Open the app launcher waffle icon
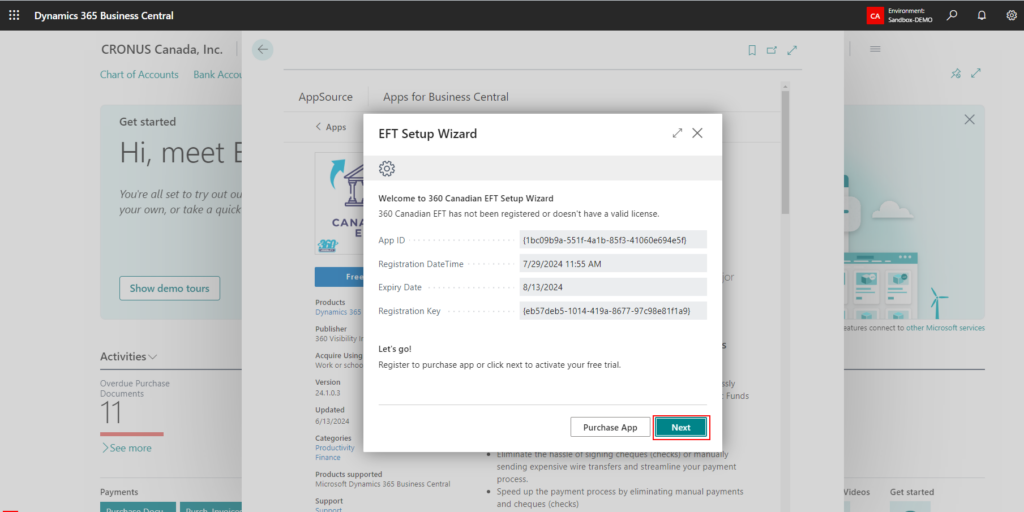Viewport: 1024px width, 512px height. [14, 15]
